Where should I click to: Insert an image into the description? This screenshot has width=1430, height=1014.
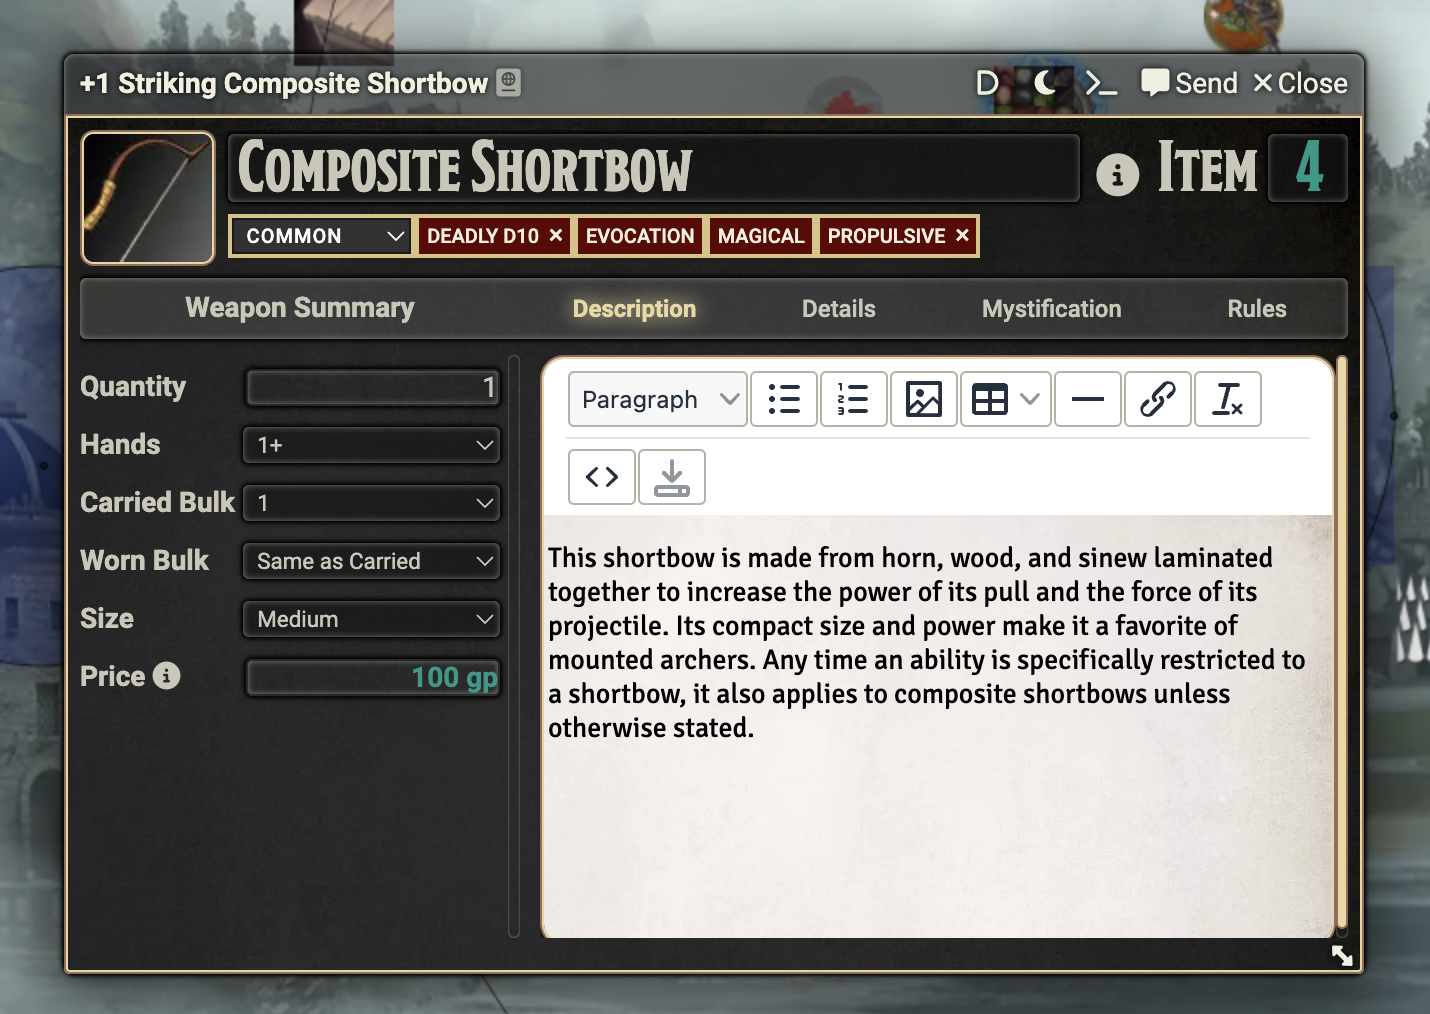click(x=924, y=399)
